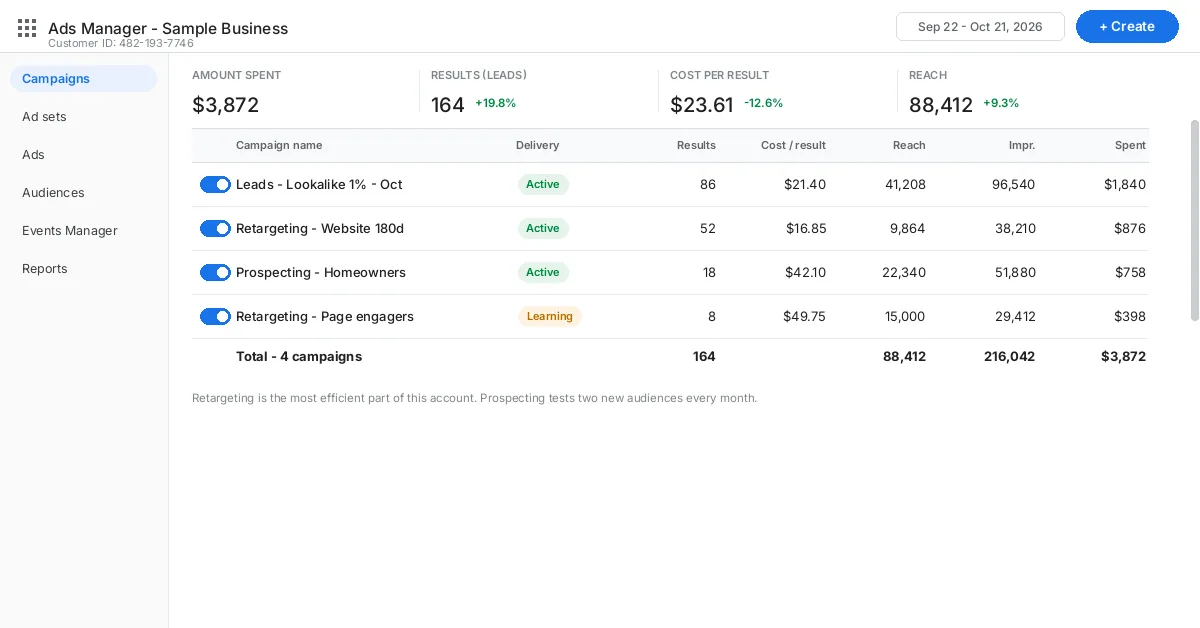Open campaign Prospecting - Homeowners
1200x628 pixels.
tap(321, 273)
